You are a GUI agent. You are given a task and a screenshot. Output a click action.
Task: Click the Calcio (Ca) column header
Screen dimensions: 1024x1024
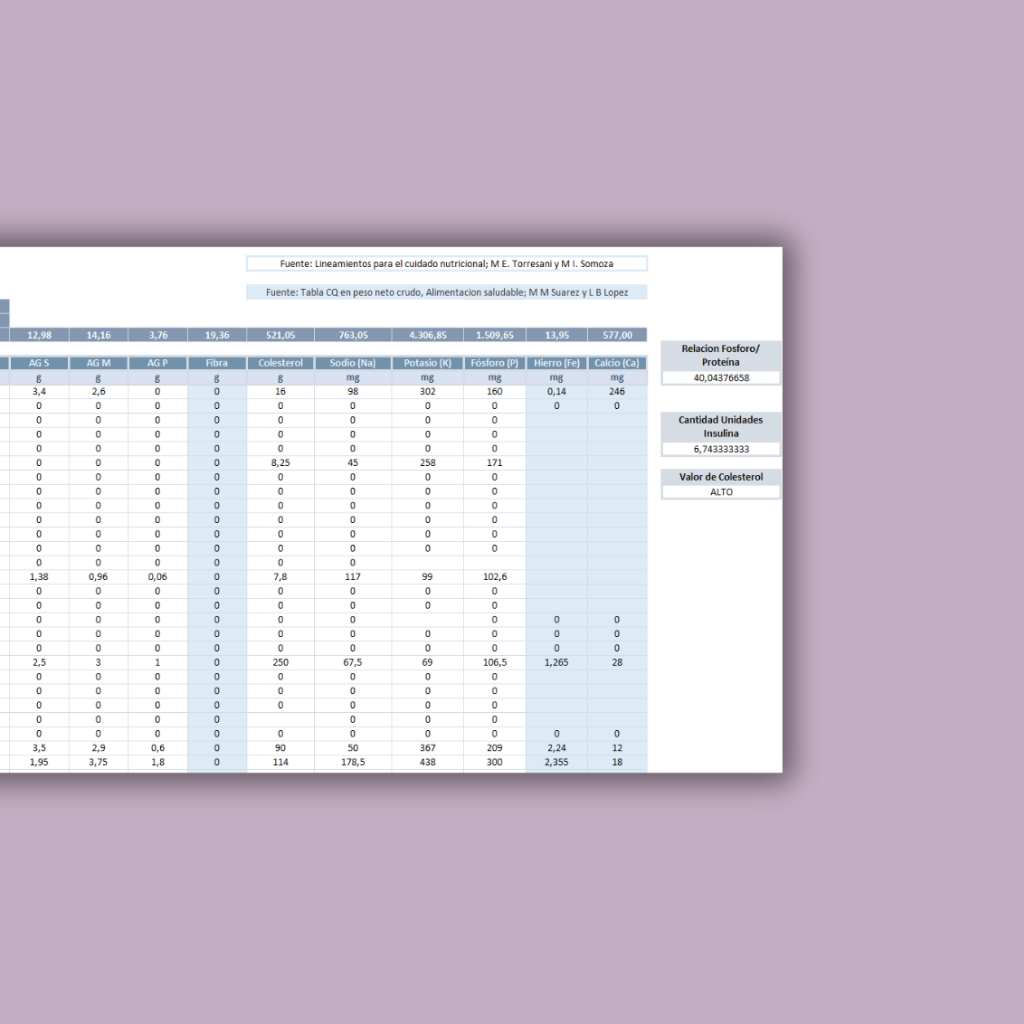coord(617,363)
